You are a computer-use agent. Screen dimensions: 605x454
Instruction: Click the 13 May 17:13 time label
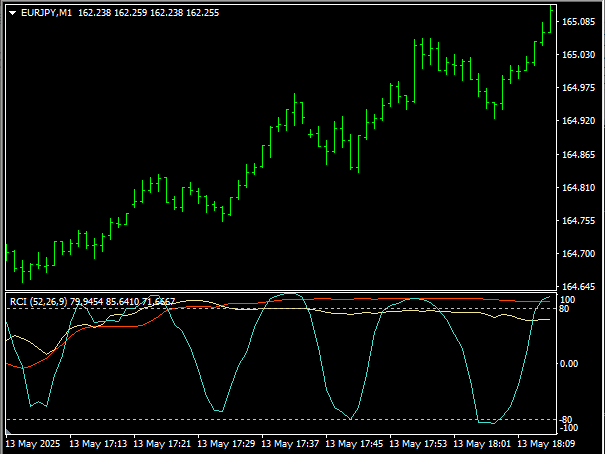pos(98,444)
